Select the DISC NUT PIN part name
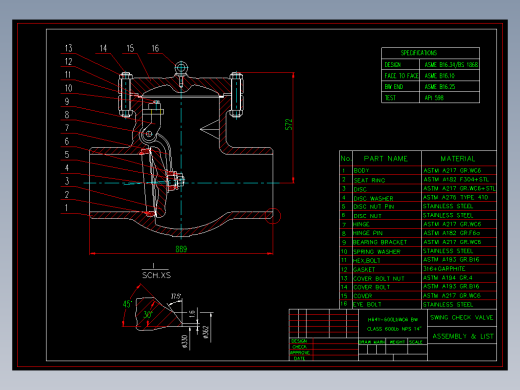The width and height of the screenshot is (520, 390). (x=374, y=207)
